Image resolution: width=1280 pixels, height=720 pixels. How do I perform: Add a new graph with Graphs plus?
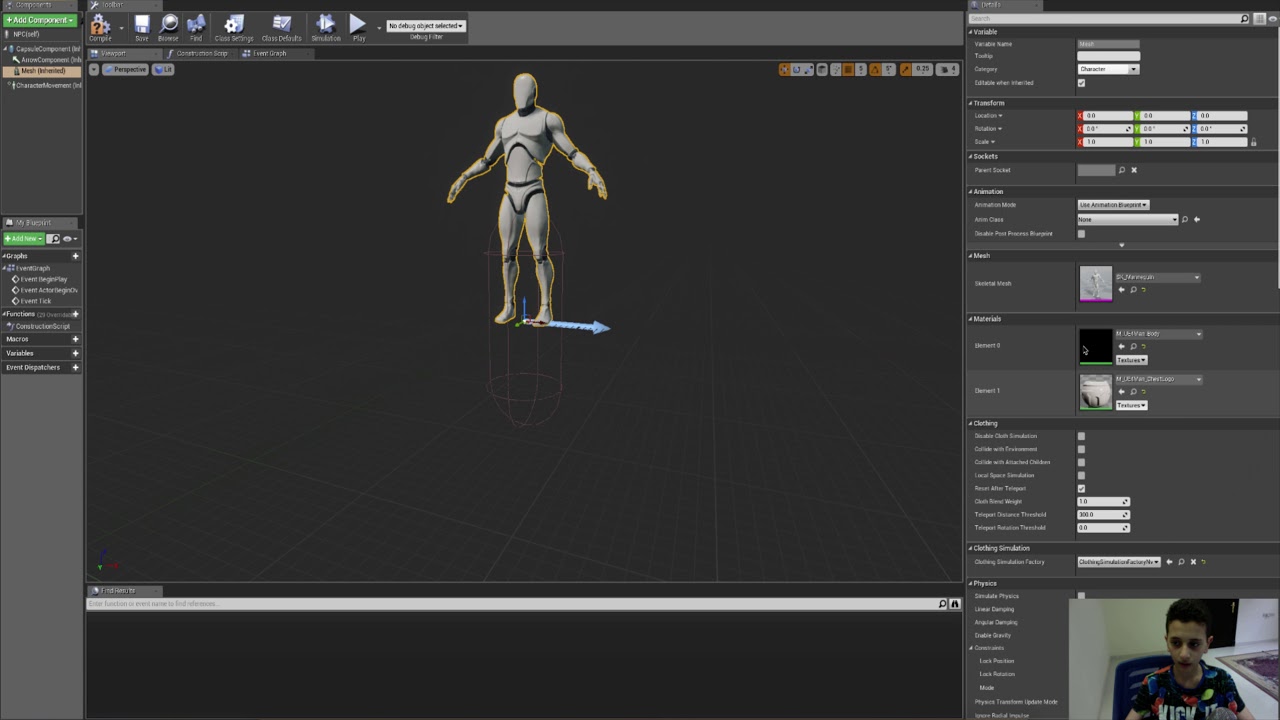coord(75,256)
